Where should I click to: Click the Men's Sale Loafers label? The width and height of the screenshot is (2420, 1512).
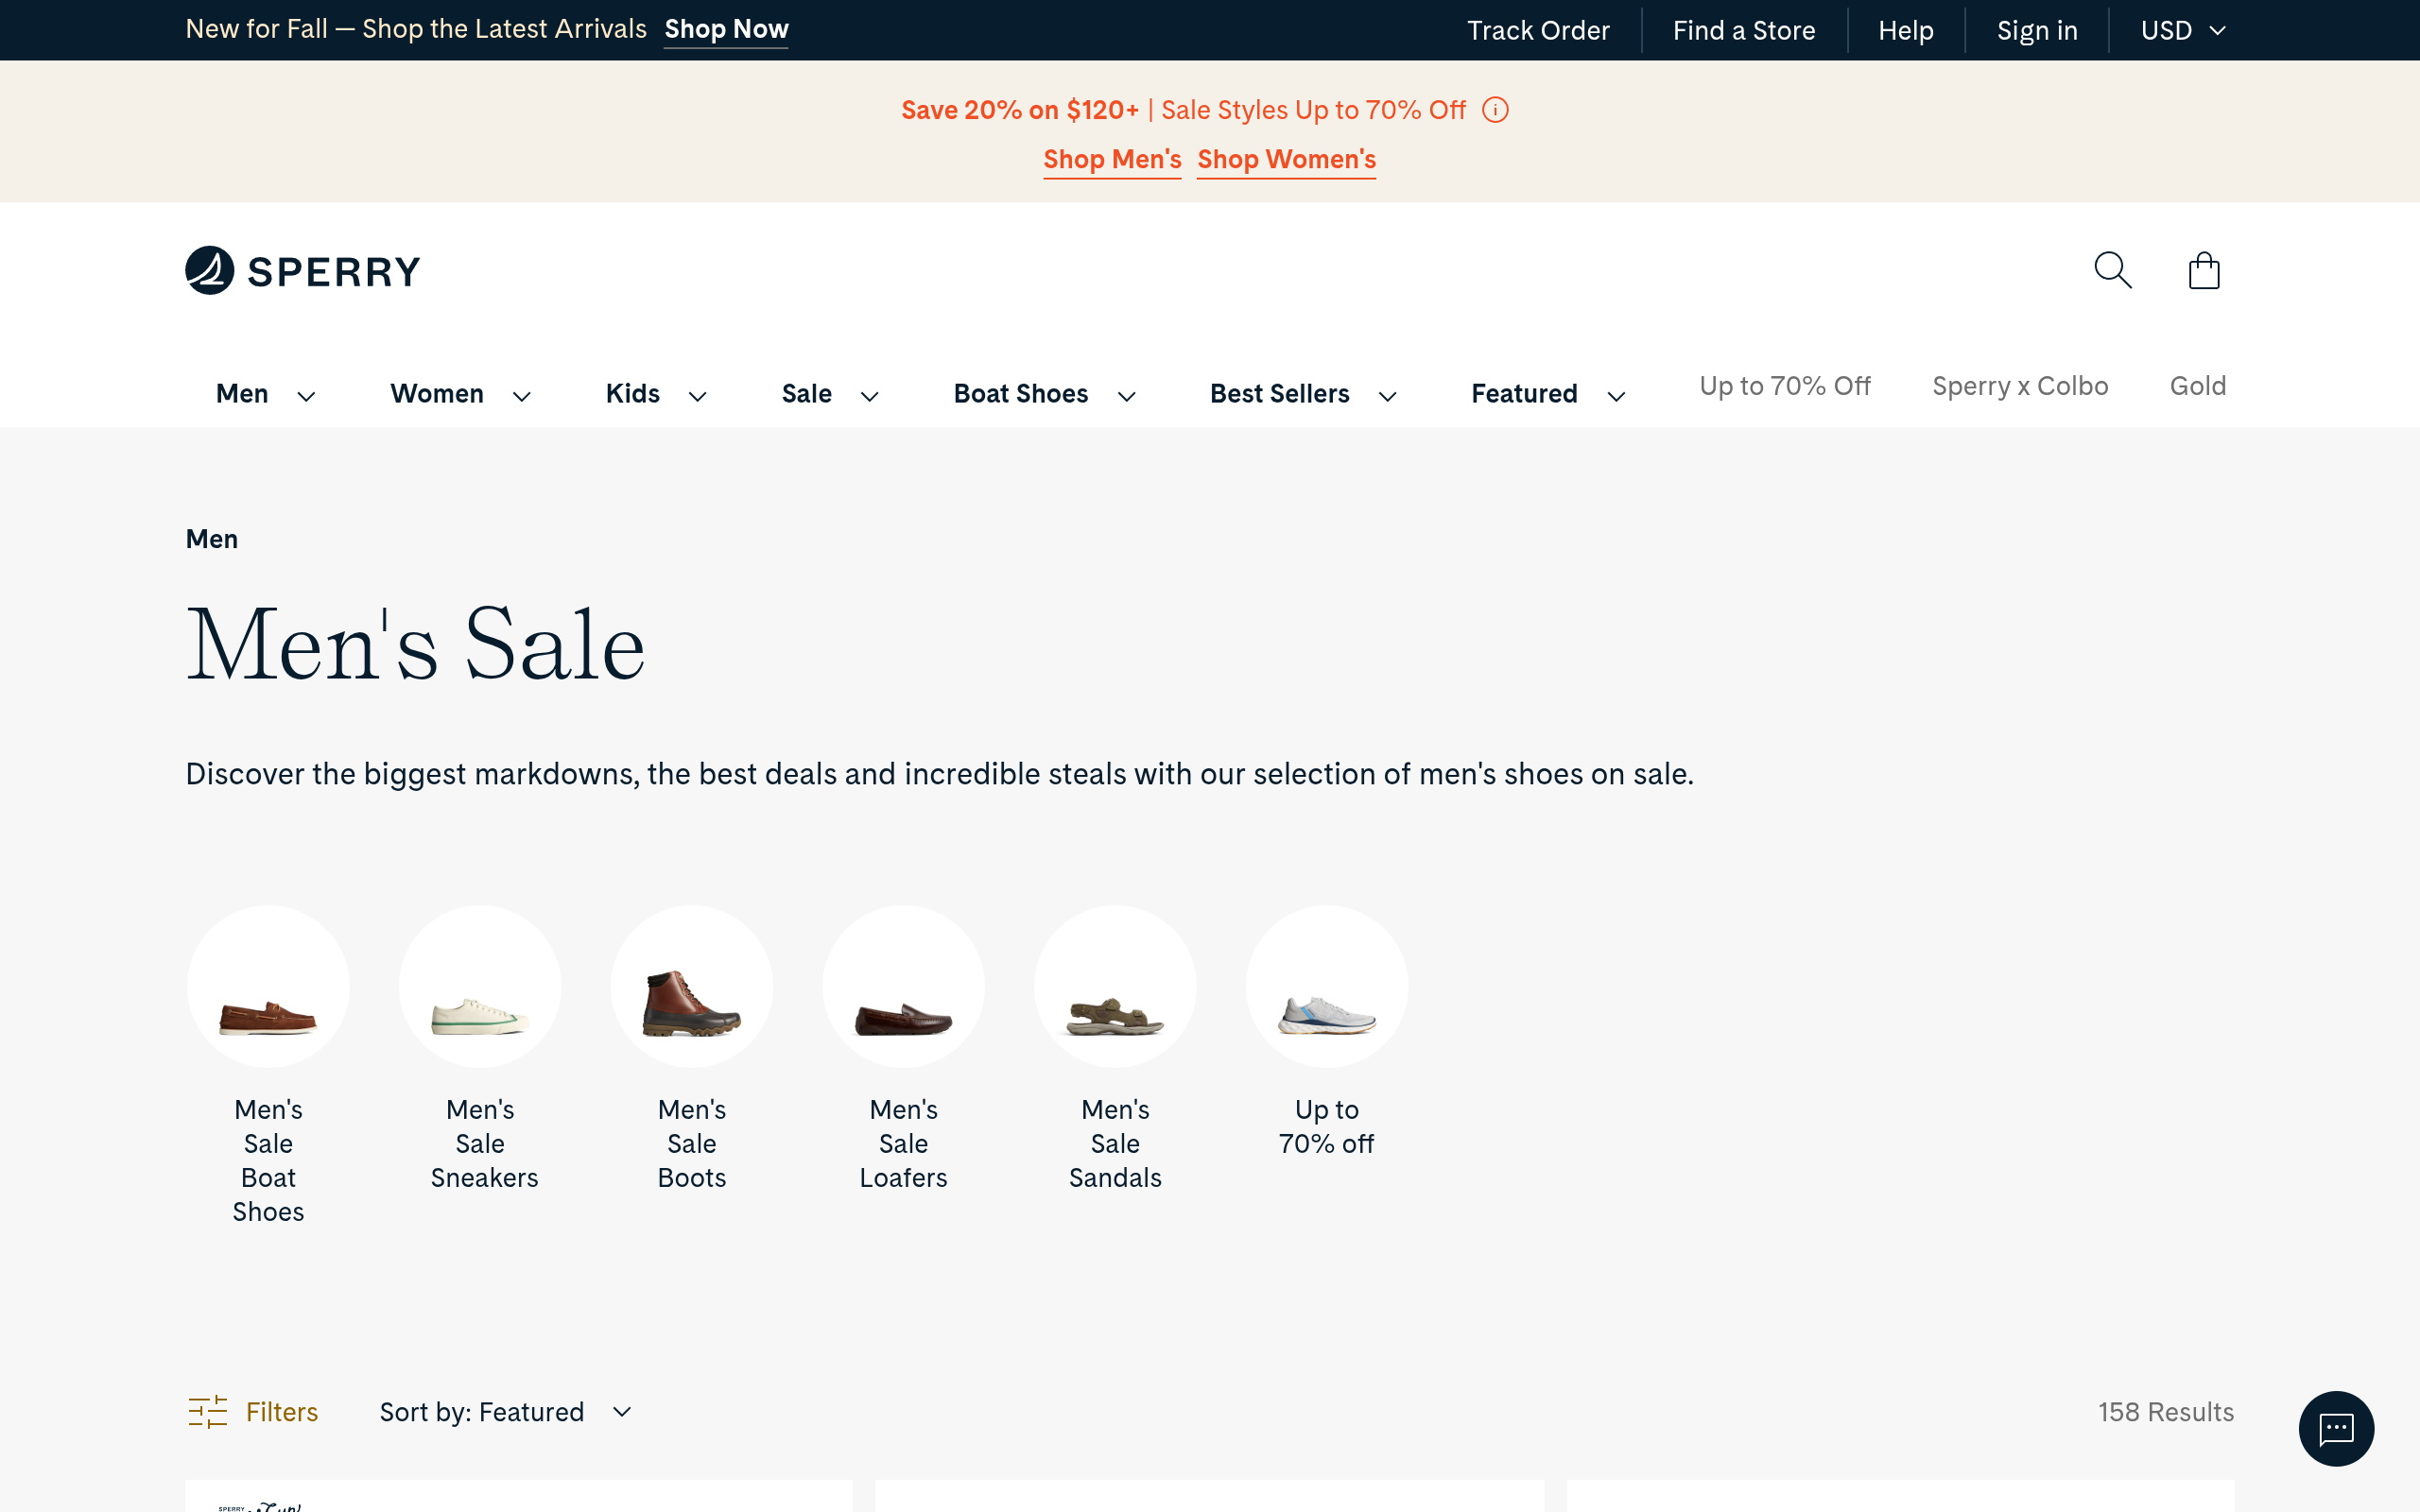[903, 1143]
